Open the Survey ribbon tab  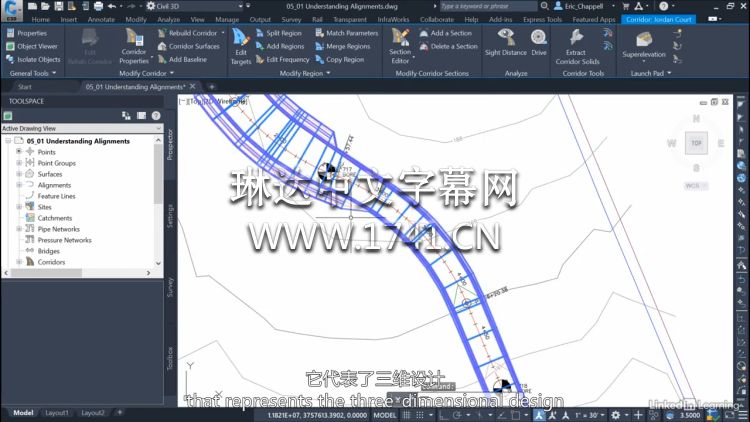291,20
